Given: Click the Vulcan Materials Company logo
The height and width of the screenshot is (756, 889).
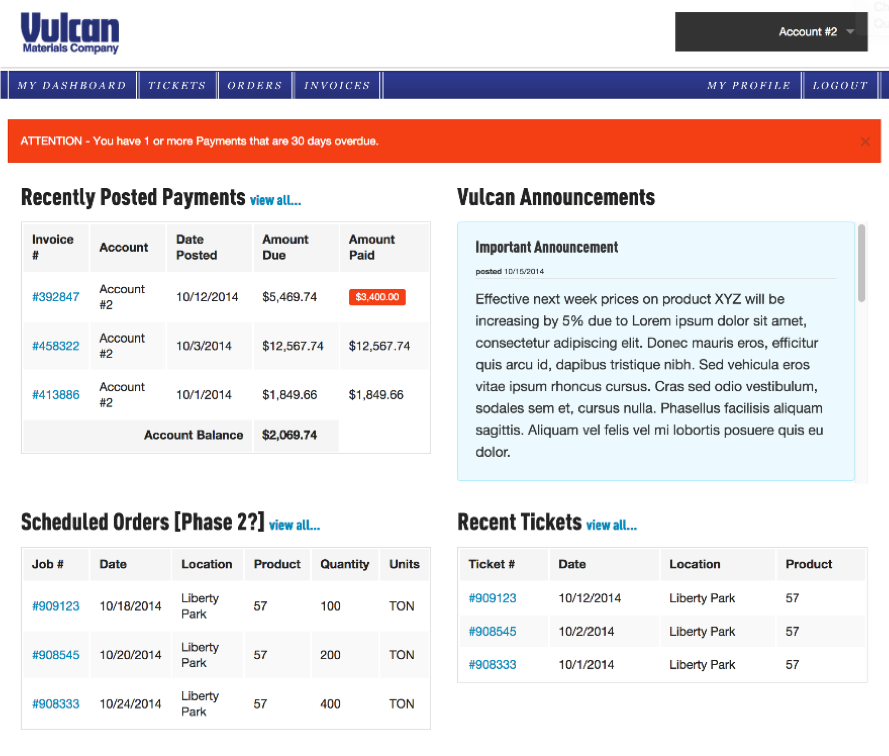Looking at the screenshot, I should 70,34.
